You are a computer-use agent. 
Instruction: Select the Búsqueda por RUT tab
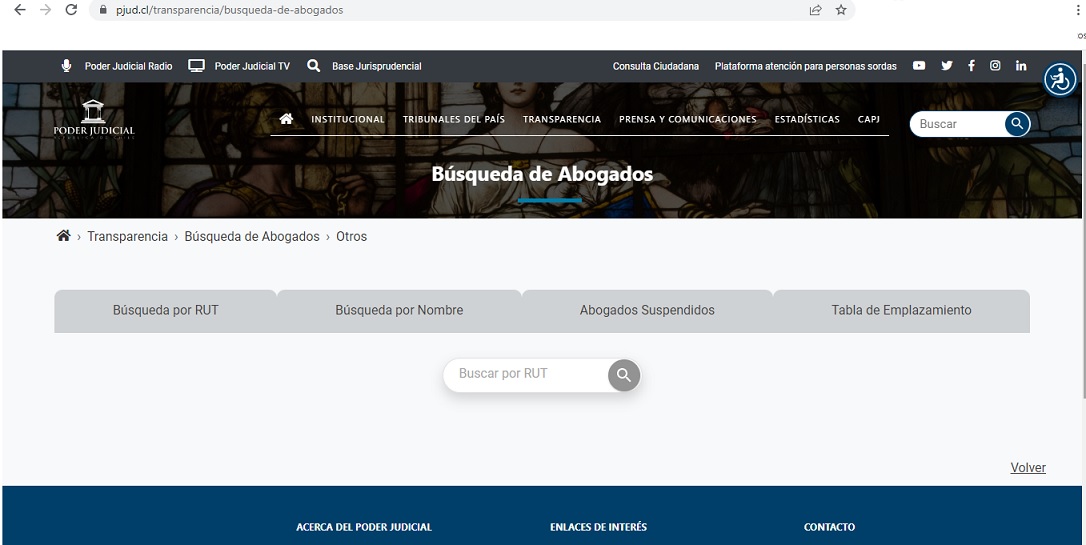coord(166,311)
